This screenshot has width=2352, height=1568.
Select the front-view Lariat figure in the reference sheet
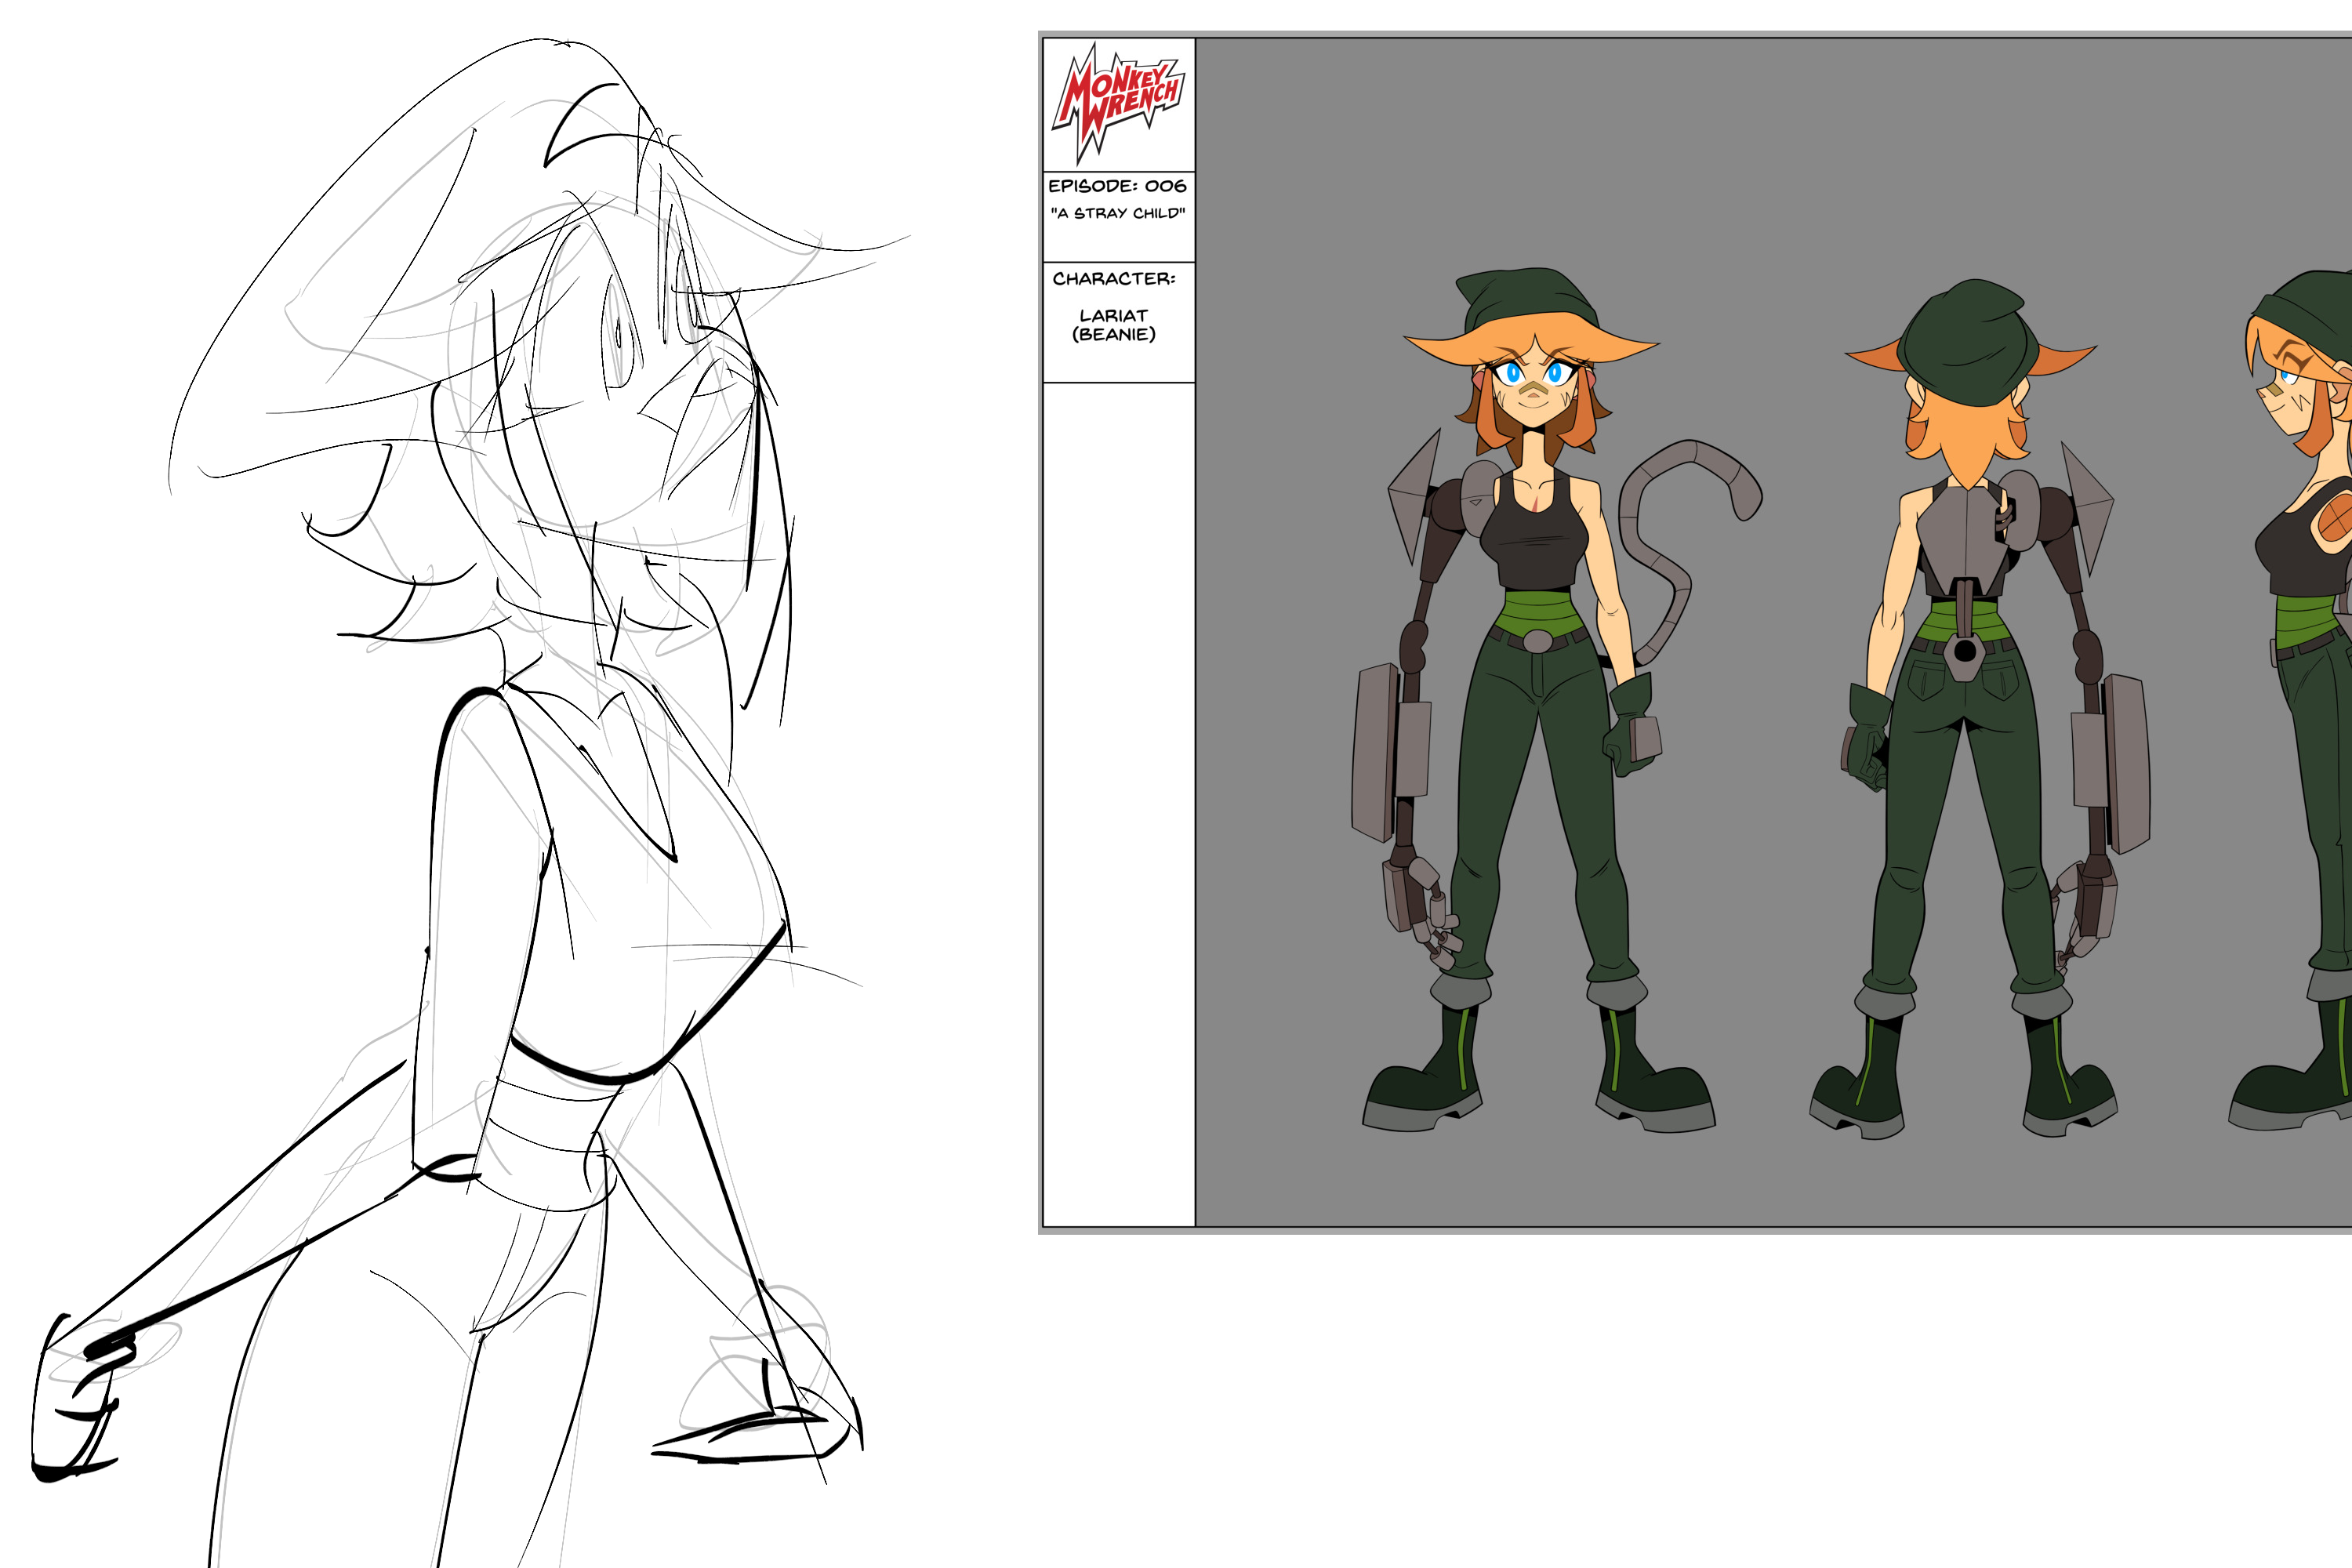(x=1556, y=700)
